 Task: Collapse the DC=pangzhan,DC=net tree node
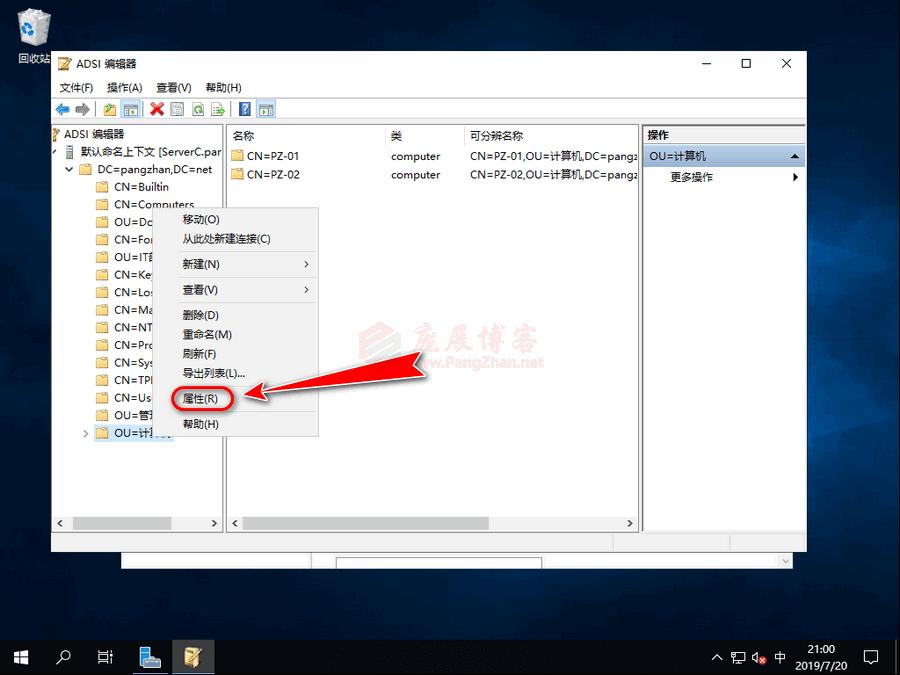coord(69,169)
